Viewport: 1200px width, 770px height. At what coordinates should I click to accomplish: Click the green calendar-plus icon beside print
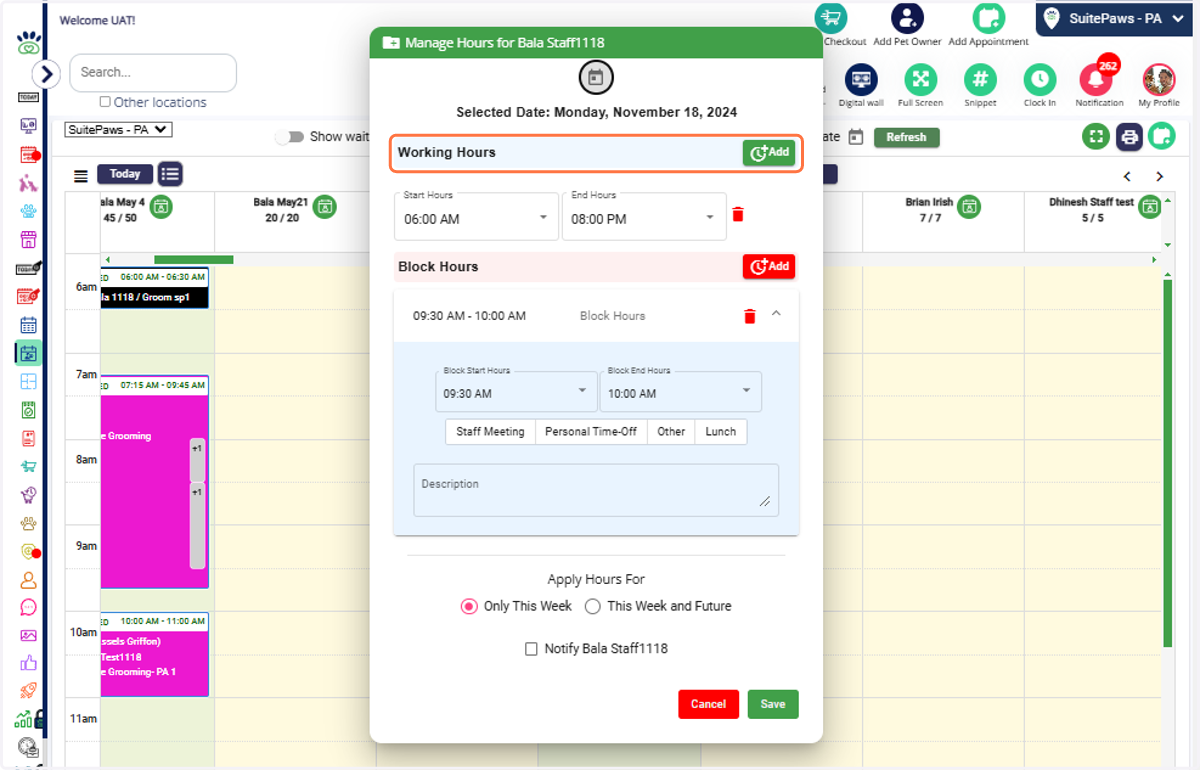click(x=1161, y=135)
